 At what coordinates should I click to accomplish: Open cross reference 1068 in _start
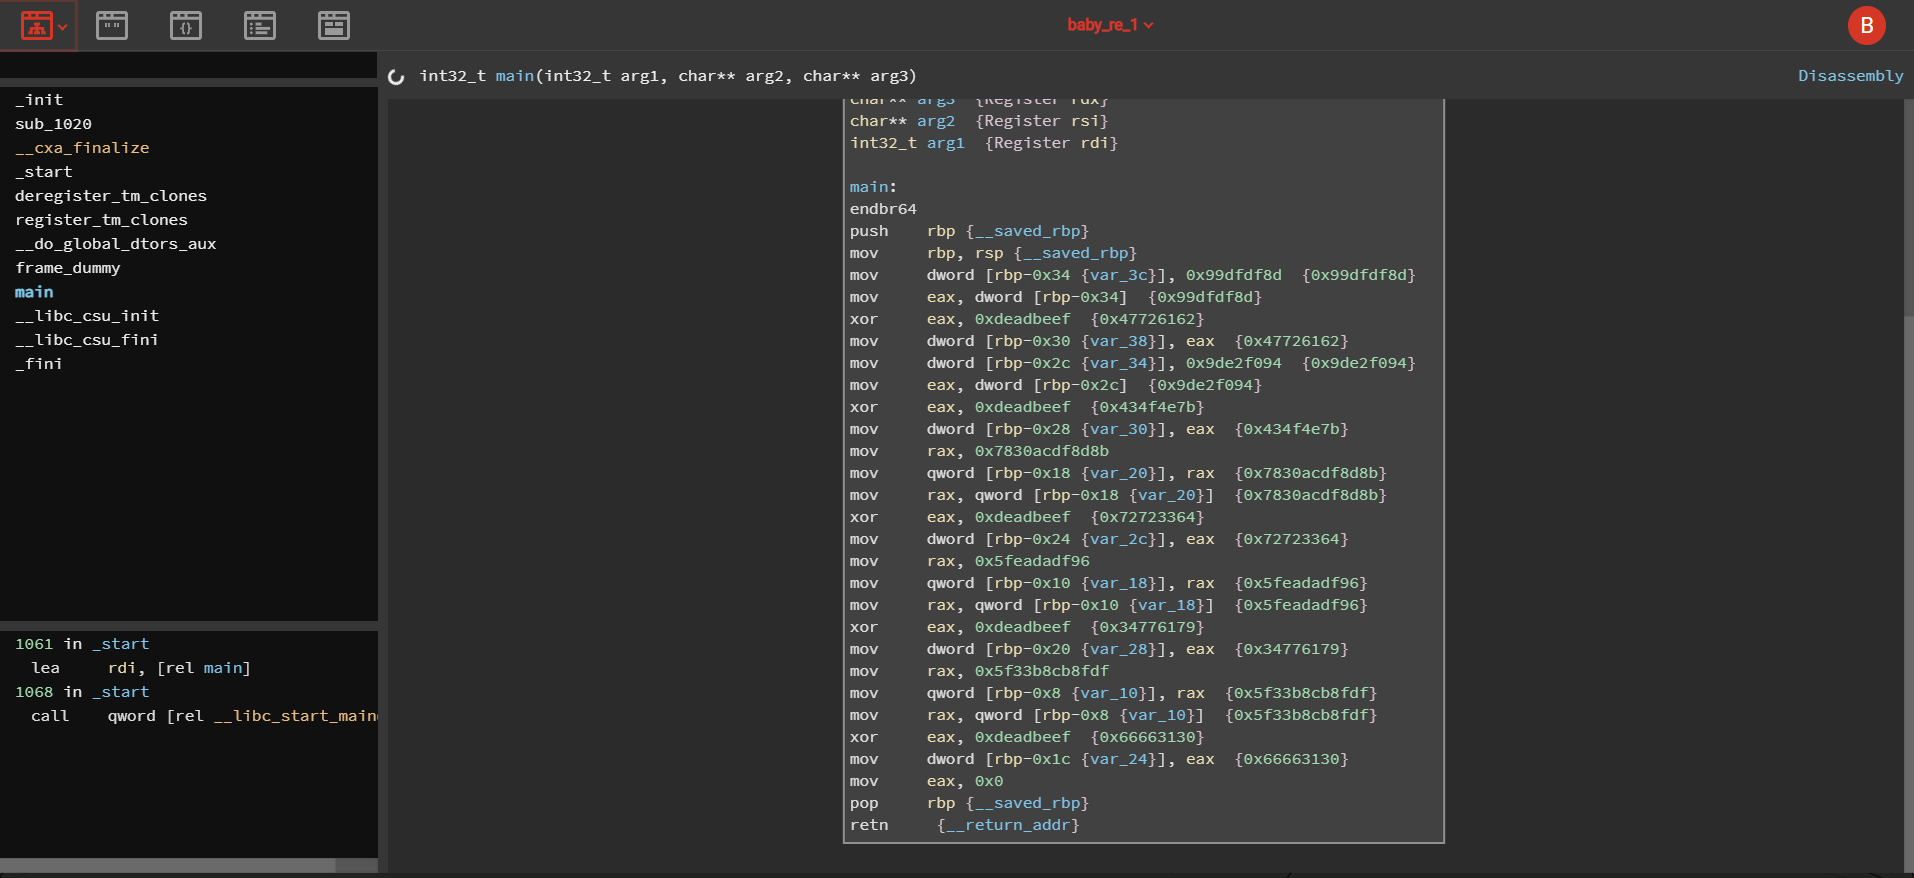(x=82, y=692)
